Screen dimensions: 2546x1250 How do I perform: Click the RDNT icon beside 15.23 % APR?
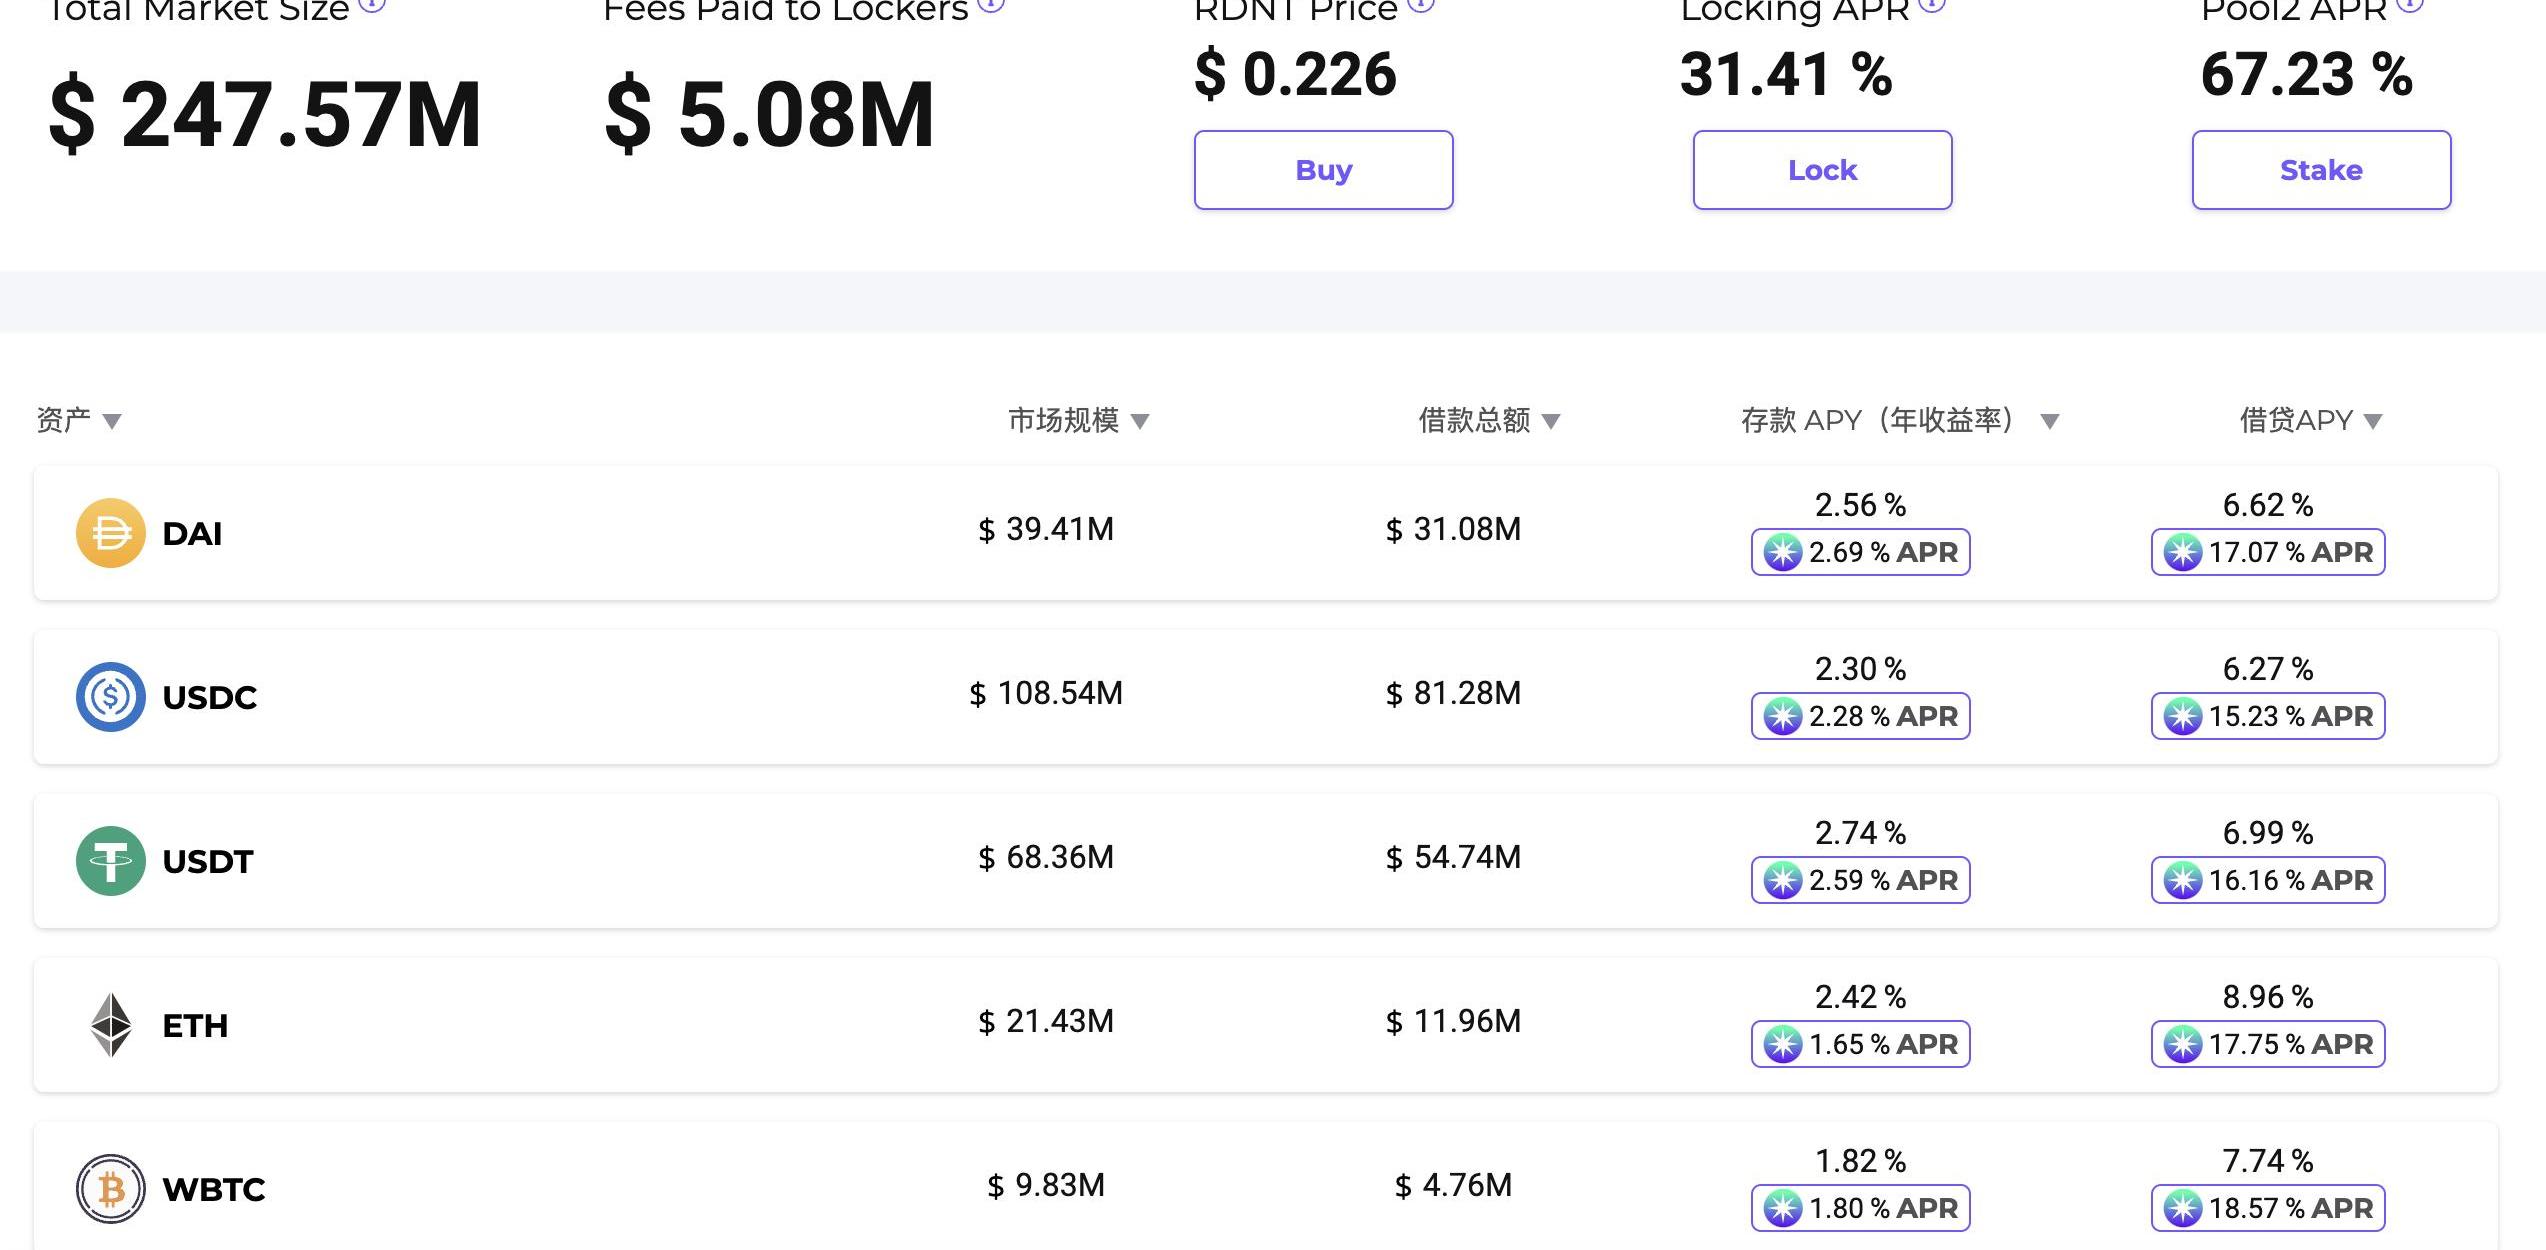click(2182, 716)
